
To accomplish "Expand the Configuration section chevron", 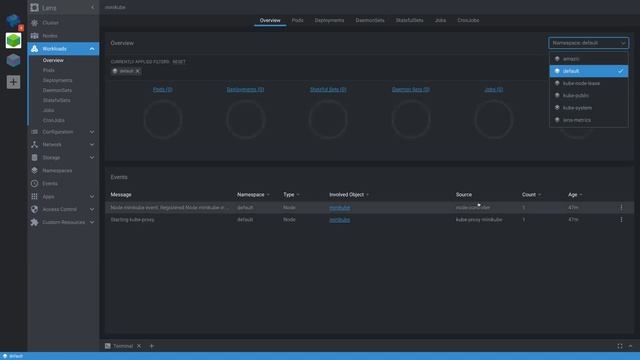I will pyautogui.click(x=92, y=132).
